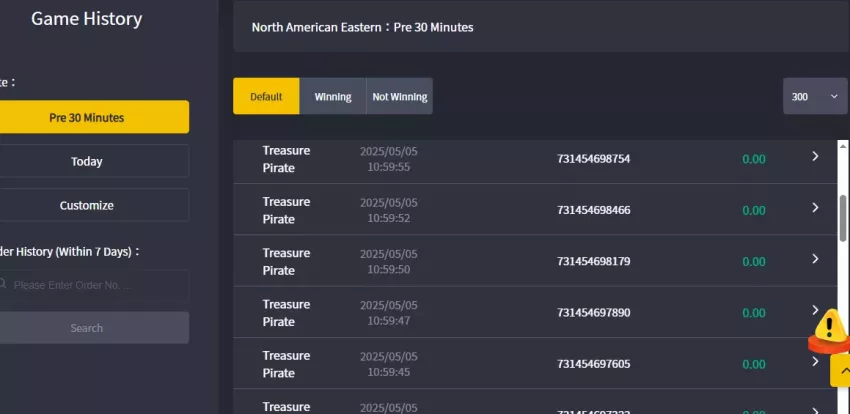Switch to the Not Winning tab
Screen dimensions: 850x414
point(400,96)
